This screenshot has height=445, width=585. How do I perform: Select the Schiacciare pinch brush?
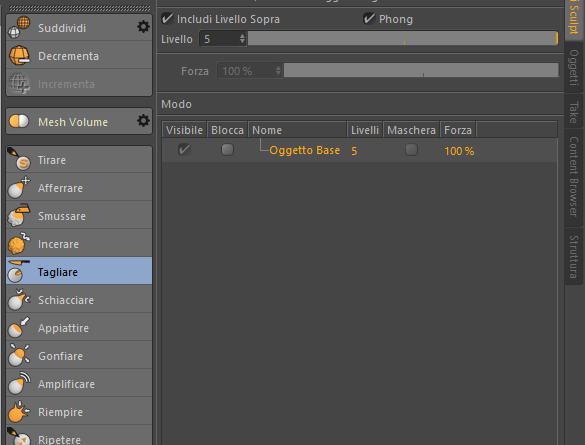(79, 300)
